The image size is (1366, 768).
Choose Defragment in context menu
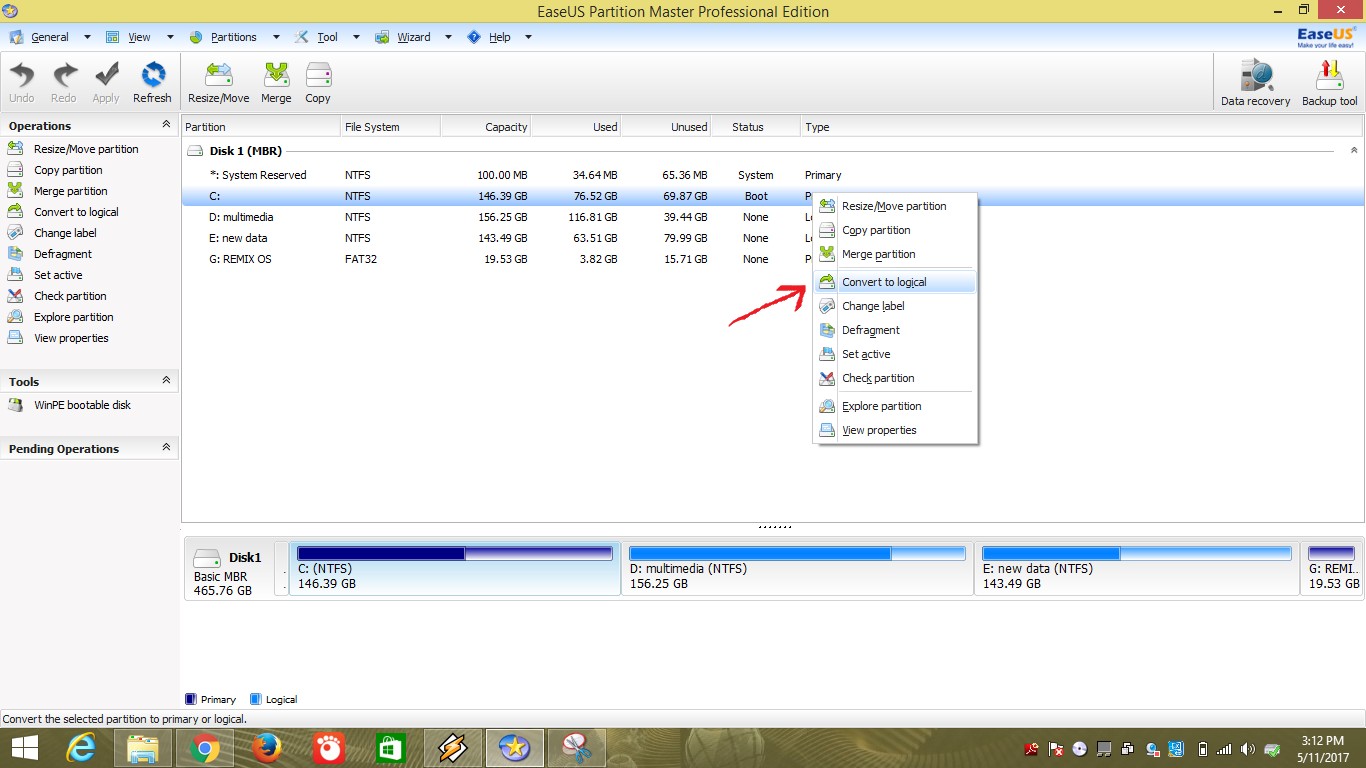coord(895,330)
